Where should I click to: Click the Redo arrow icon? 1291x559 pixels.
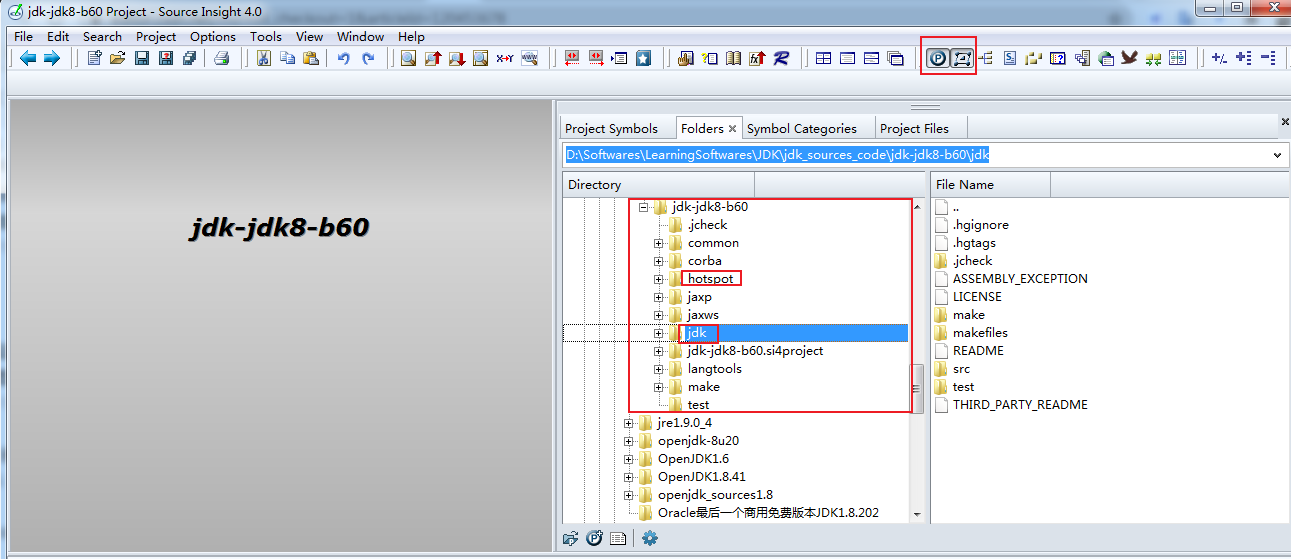(368, 58)
